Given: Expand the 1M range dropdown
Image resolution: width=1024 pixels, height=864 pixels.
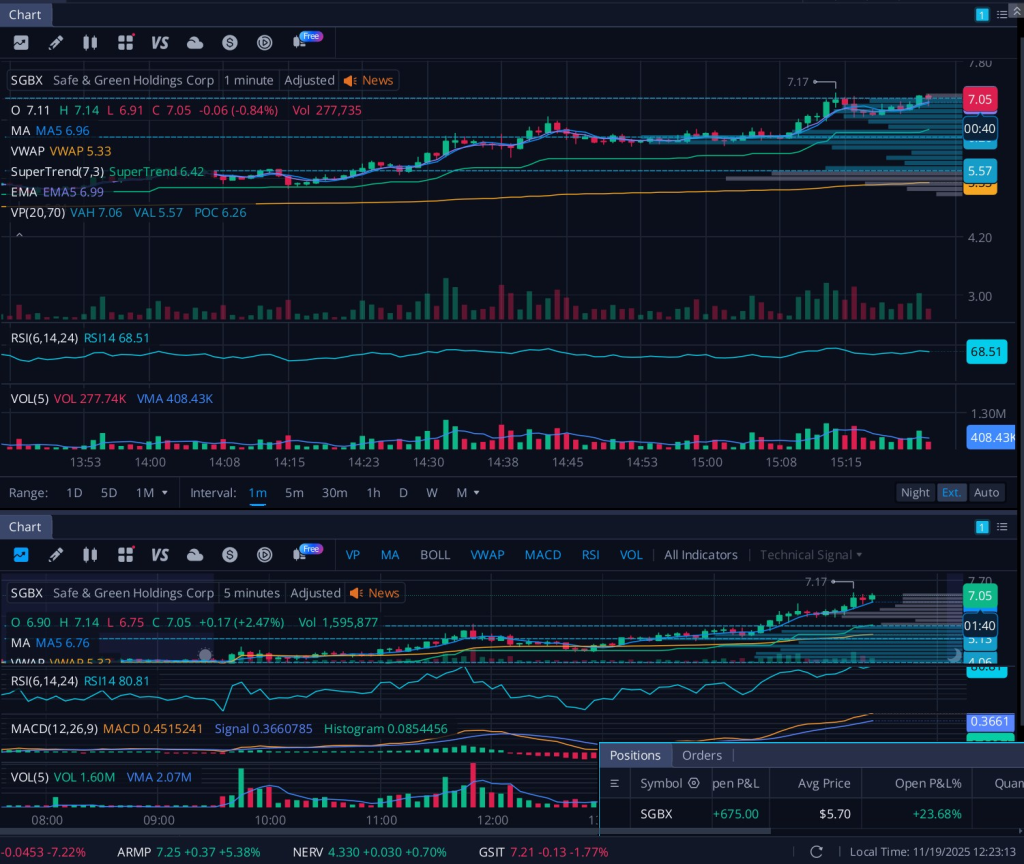Looking at the screenshot, I should 151,492.
